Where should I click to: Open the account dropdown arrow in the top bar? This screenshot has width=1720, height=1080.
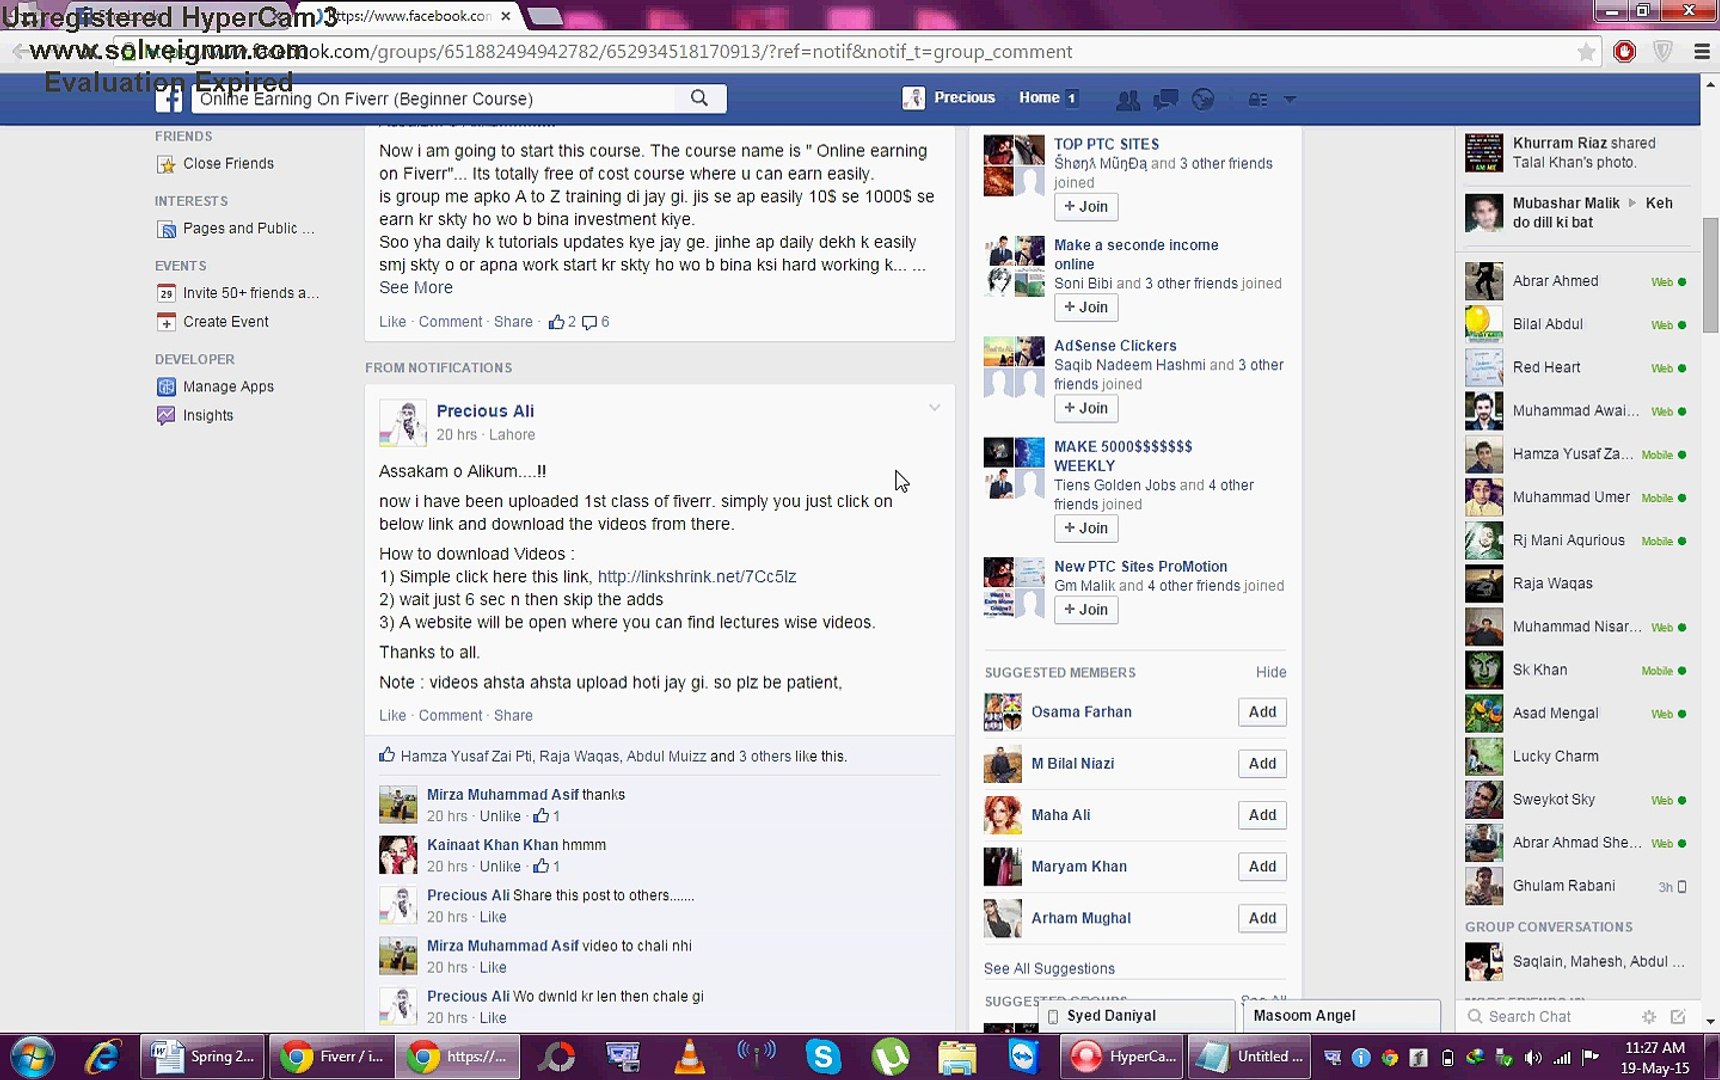pyautogui.click(x=1290, y=99)
